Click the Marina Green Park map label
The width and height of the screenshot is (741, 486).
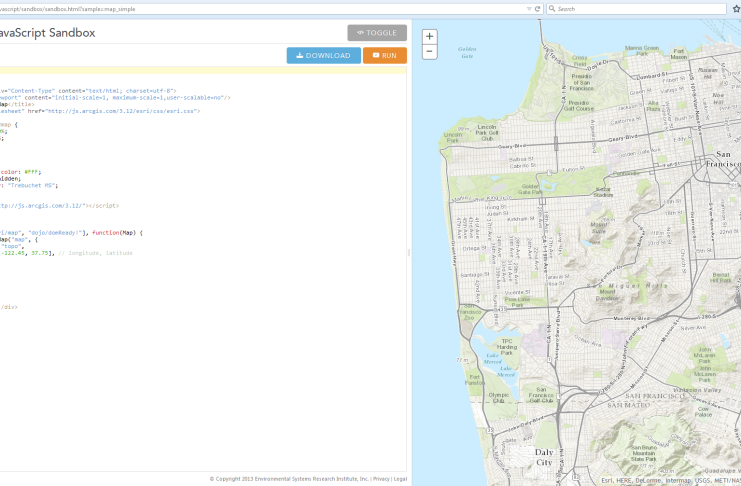(x=642, y=51)
